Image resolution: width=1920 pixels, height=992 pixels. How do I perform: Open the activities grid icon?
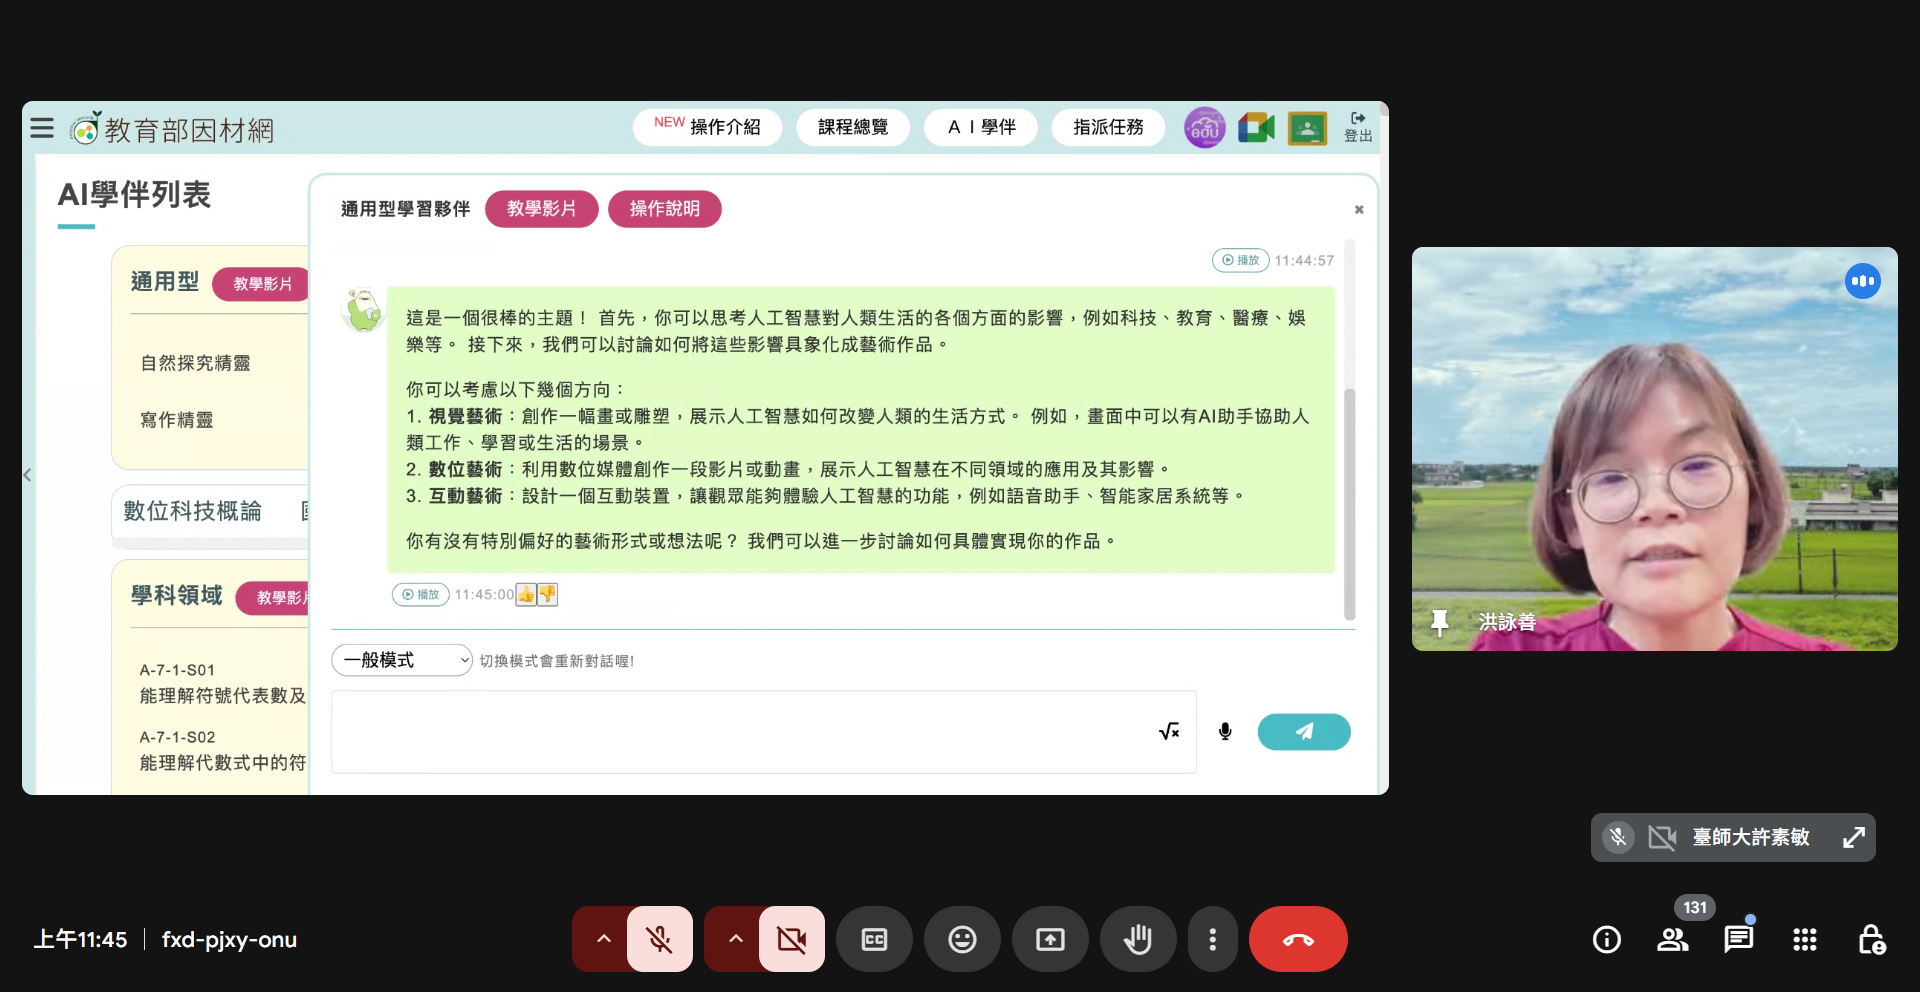pos(1804,939)
